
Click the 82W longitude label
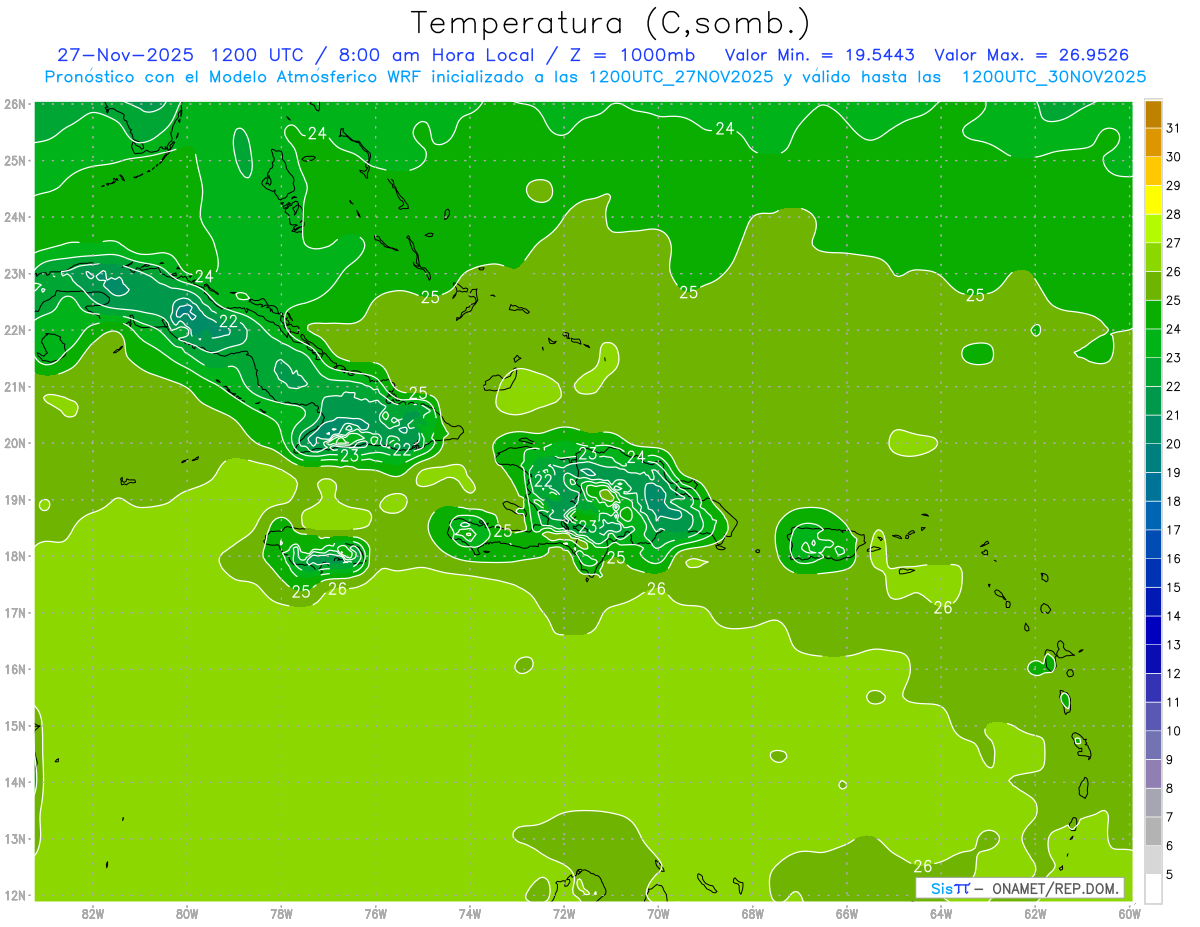93,913
